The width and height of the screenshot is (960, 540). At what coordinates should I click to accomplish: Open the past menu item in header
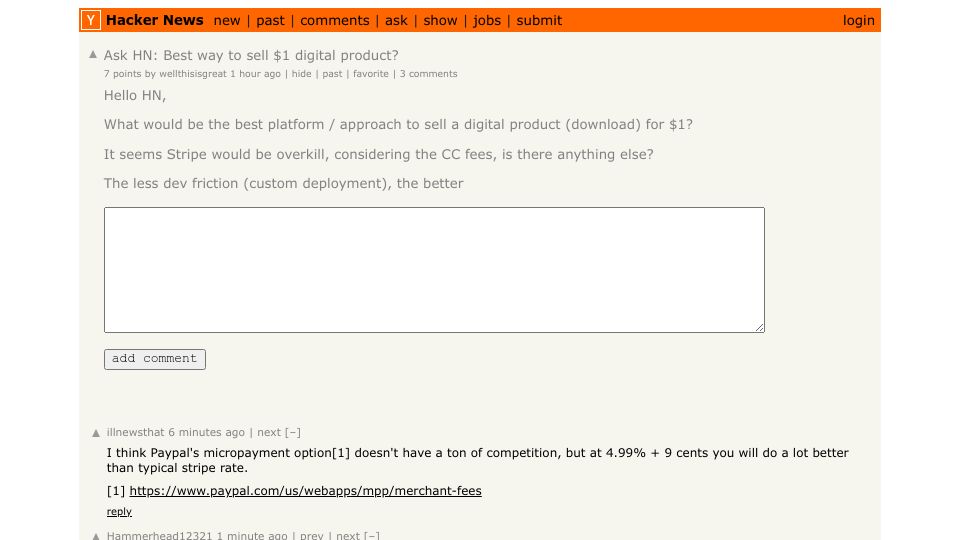pyautogui.click(x=270, y=20)
